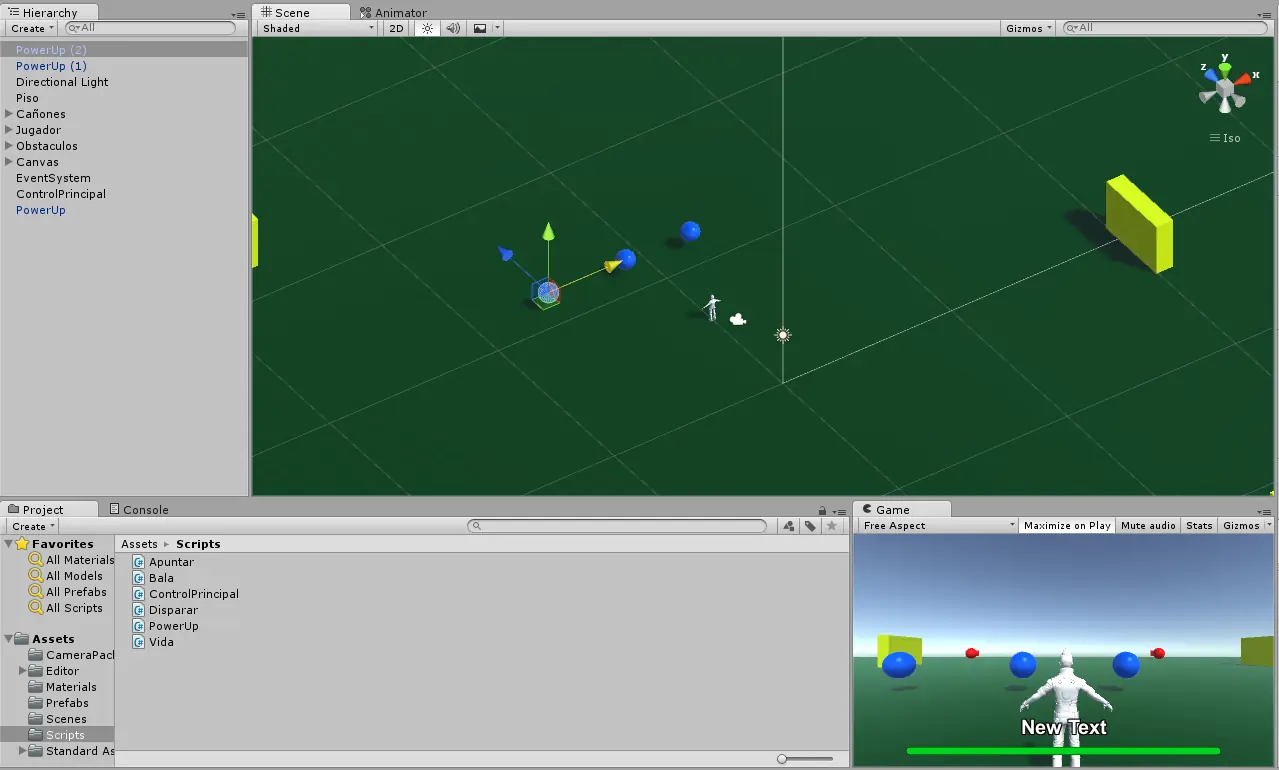1279x770 pixels.
Task: Select the large yellow block obstacle
Action: 1139,224
